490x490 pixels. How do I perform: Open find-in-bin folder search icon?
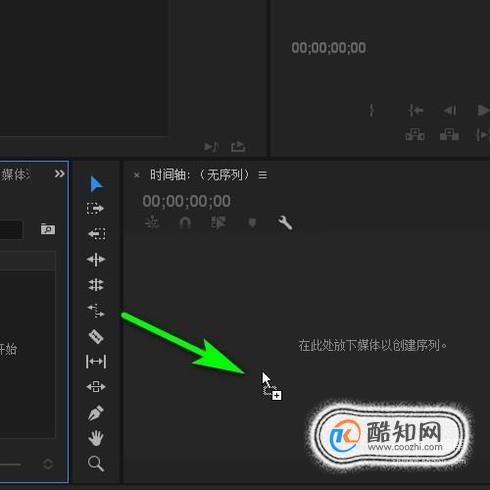click(48, 229)
